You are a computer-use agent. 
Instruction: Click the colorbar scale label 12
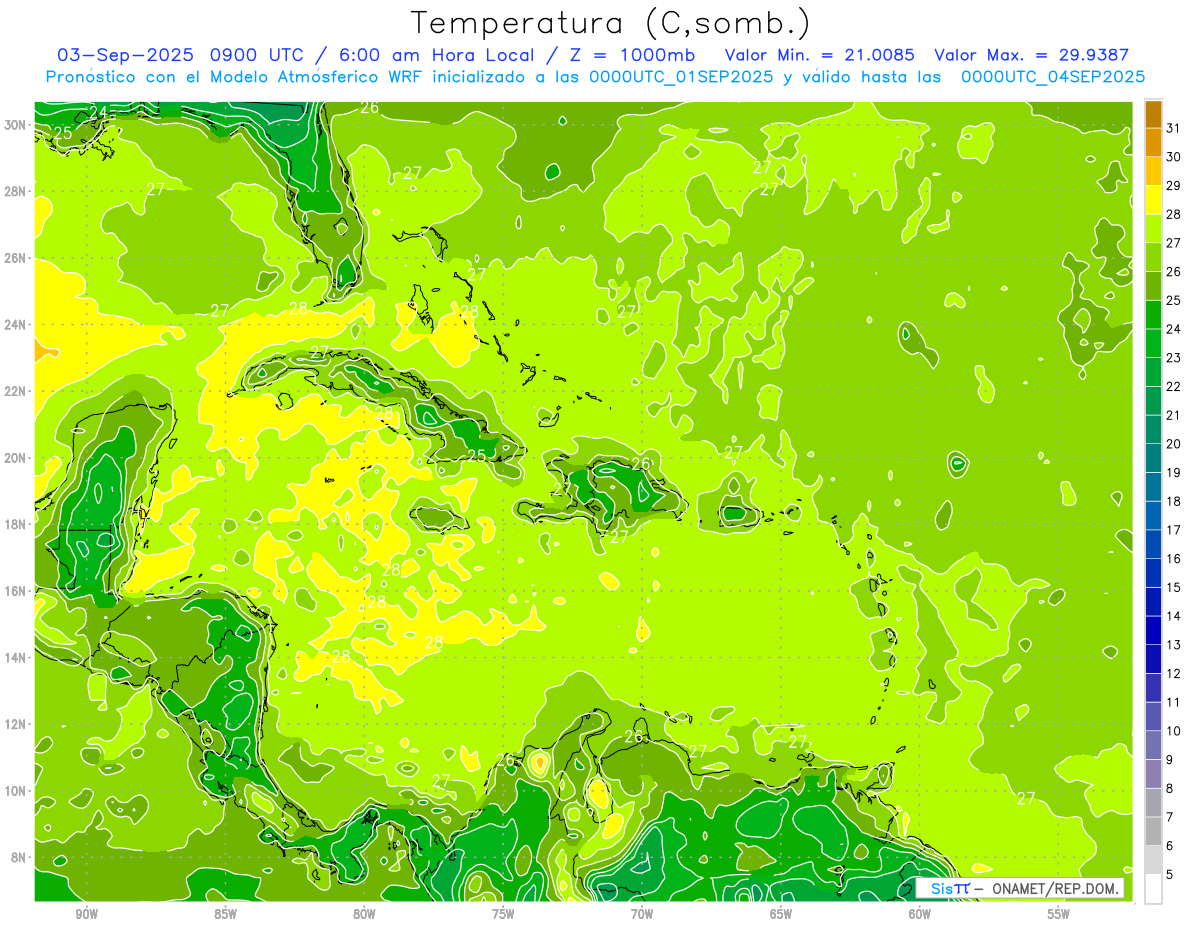[x=1174, y=674]
